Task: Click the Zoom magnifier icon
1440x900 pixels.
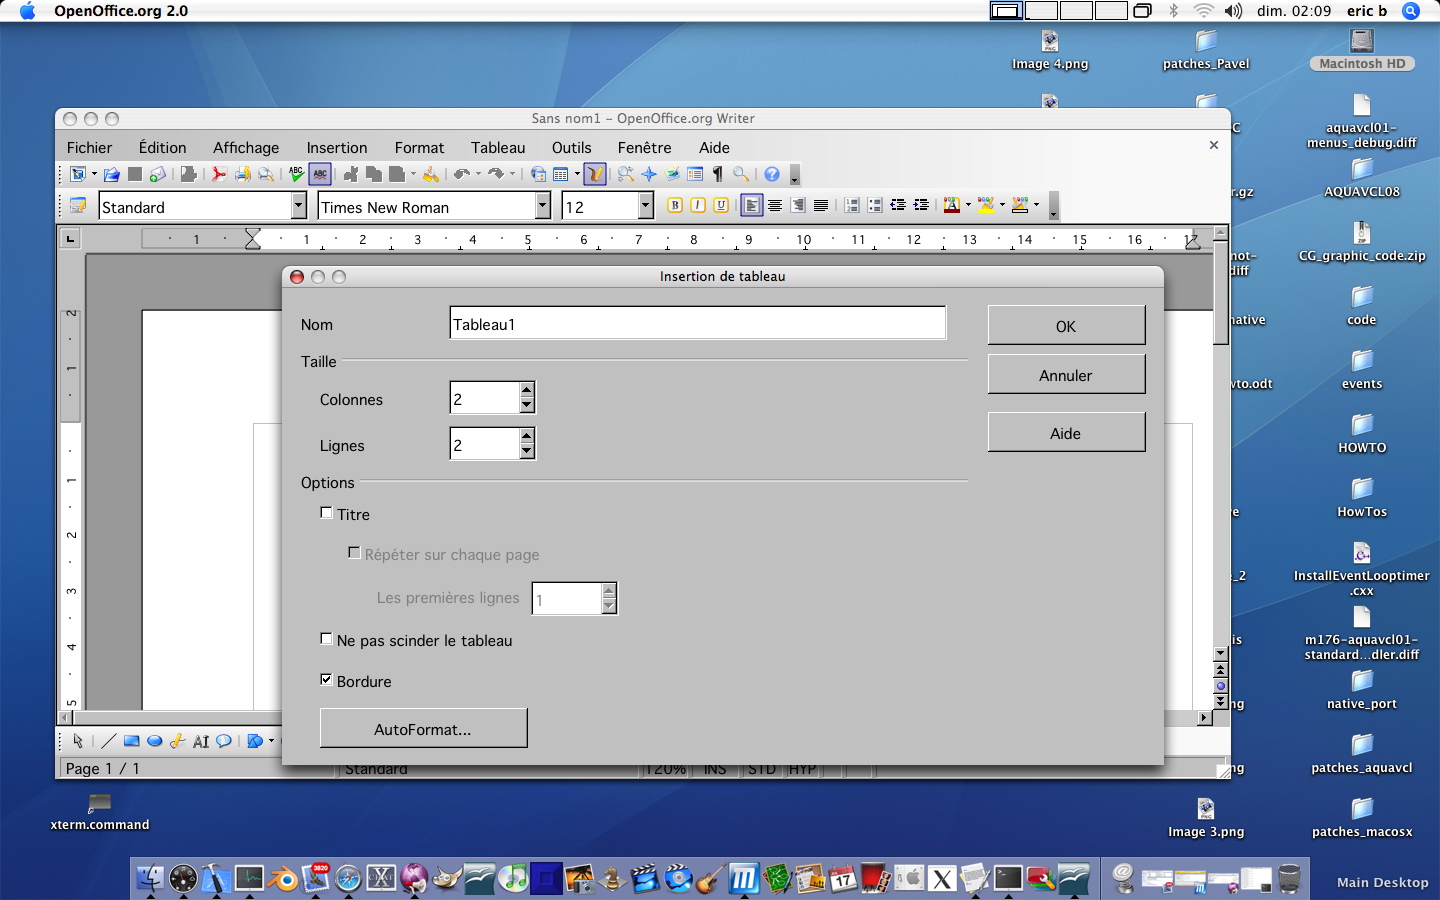Action: (x=741, y=174)
